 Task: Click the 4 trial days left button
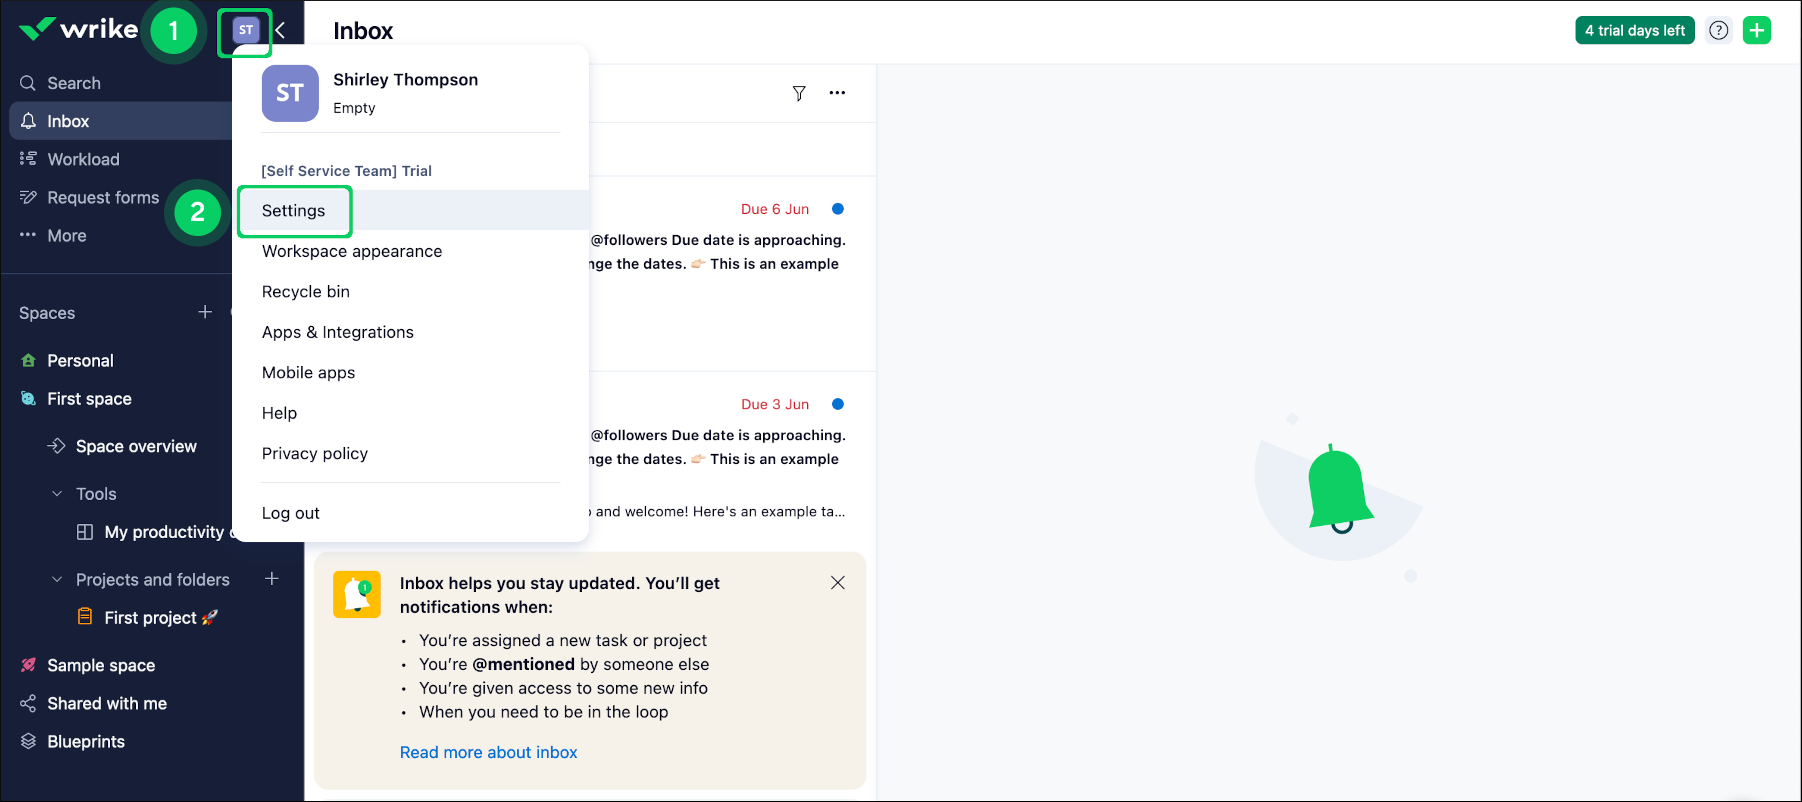[x=1634, y=30]
